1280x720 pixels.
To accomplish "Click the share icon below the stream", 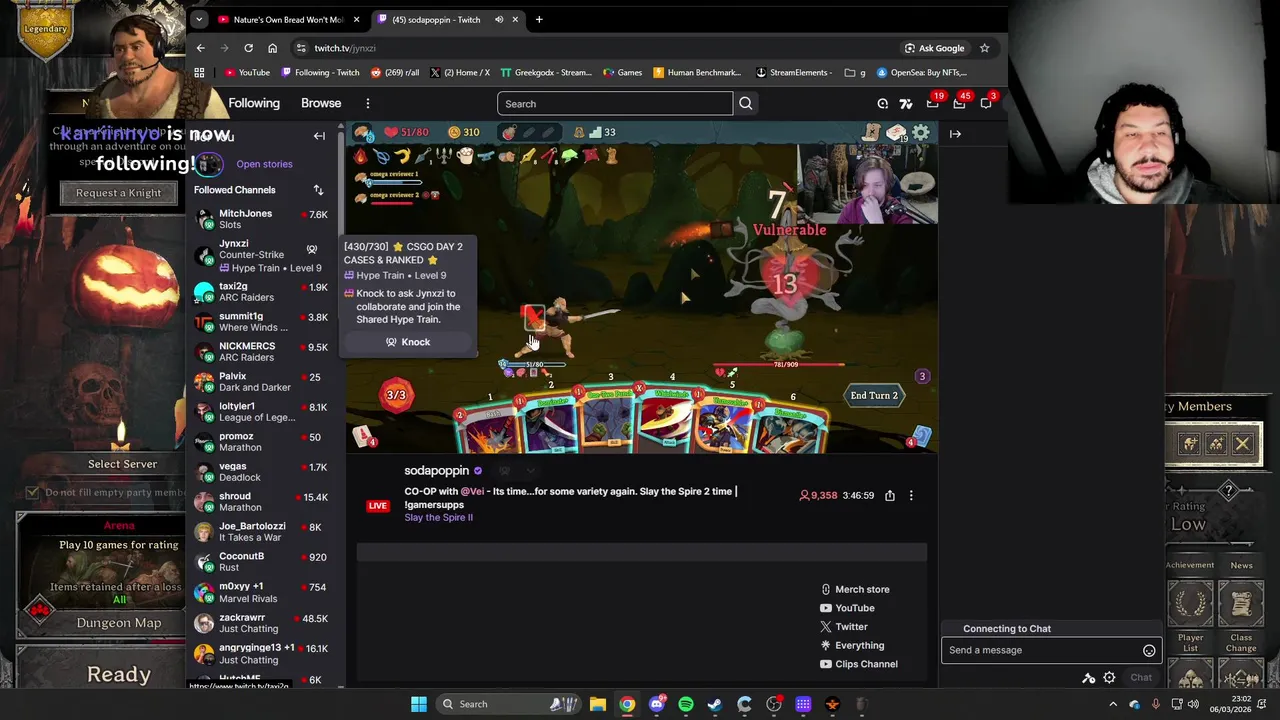I will pyautogui.click(x=889, y=495).
